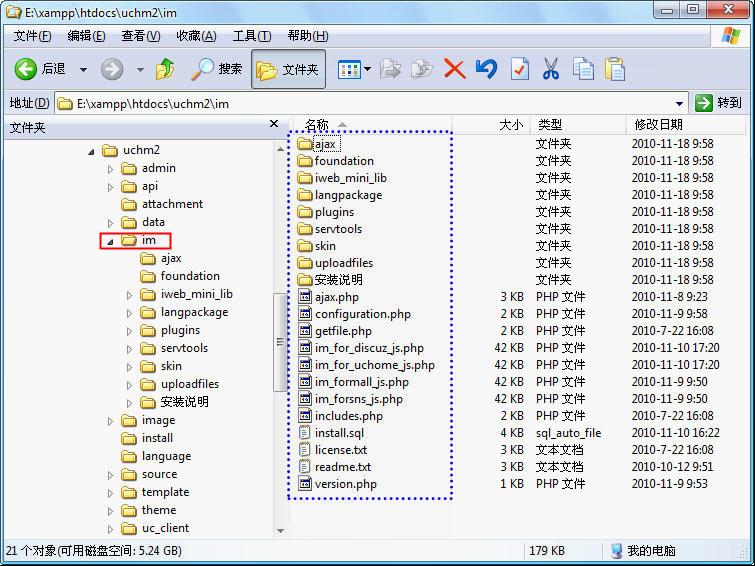
Task: Open the Favorites (收藏) menu
Action: click(x=196, y=36)
